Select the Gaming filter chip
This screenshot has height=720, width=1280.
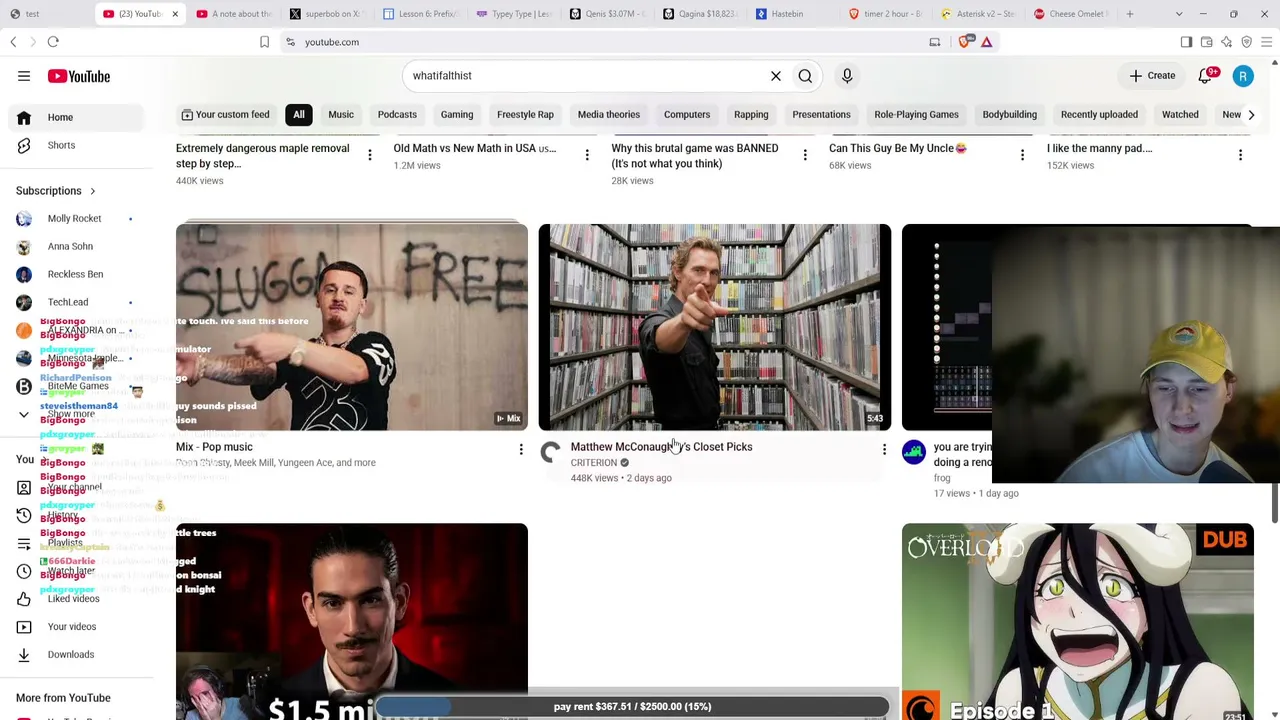[x=457, y=115]
